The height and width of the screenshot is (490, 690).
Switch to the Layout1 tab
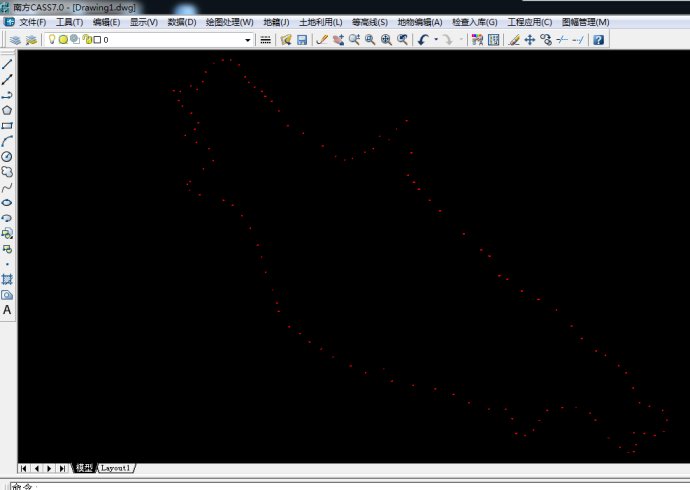tap(116, 468)
